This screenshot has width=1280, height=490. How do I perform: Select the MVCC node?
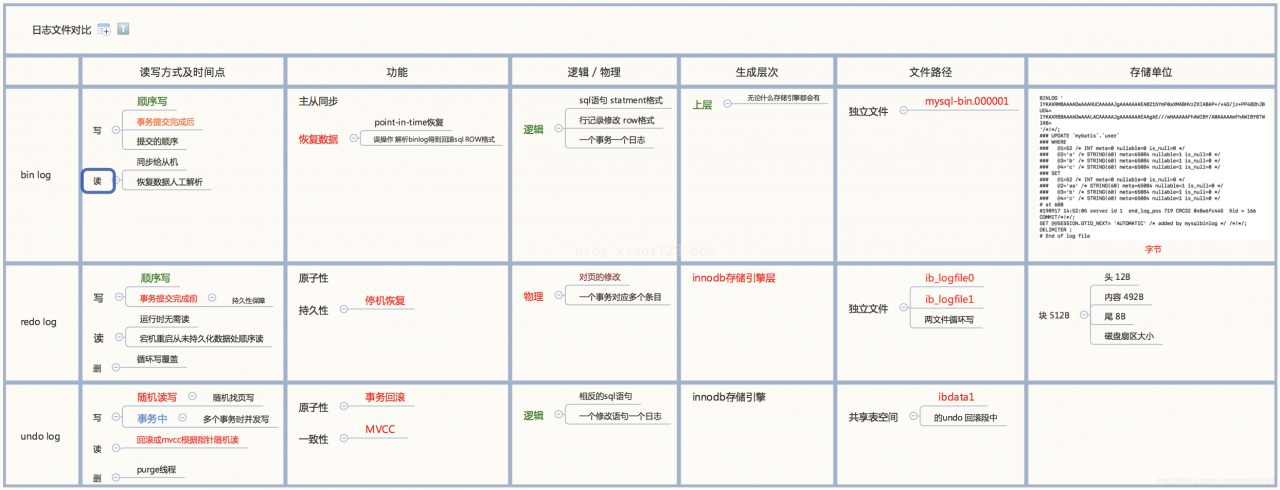pyautogui.click(x=379, y=428)
